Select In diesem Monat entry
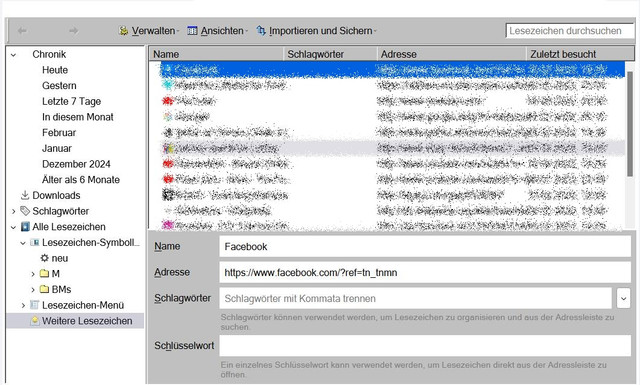Viewport: 640px width, 385px height. 78,117
